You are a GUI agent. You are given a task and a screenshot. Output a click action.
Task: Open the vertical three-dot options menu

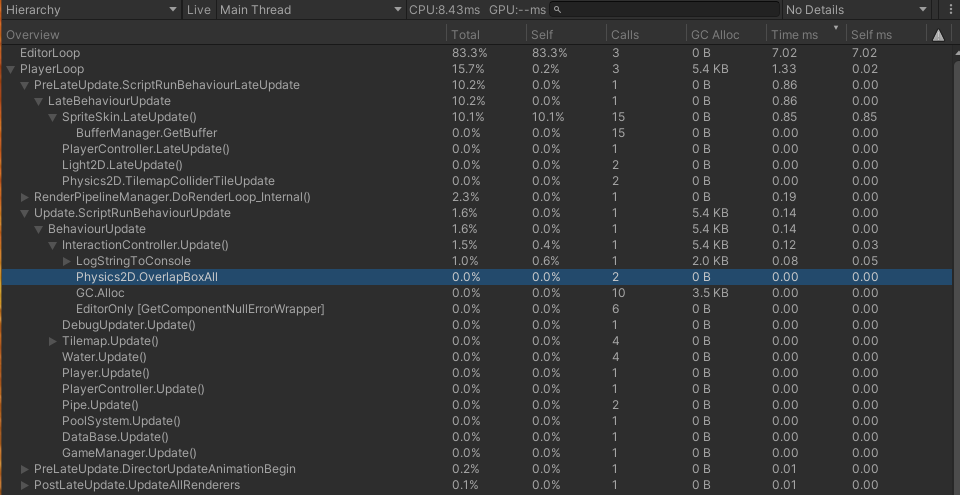coord(951,9)
